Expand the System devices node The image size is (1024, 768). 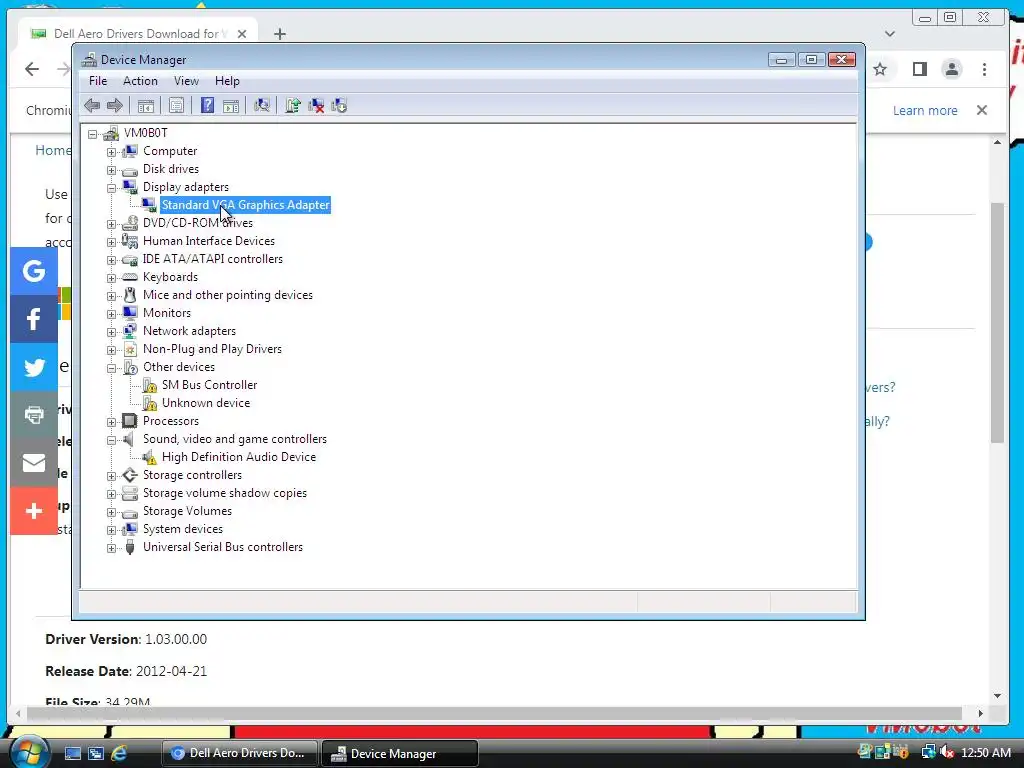click(x=112, y=530)
